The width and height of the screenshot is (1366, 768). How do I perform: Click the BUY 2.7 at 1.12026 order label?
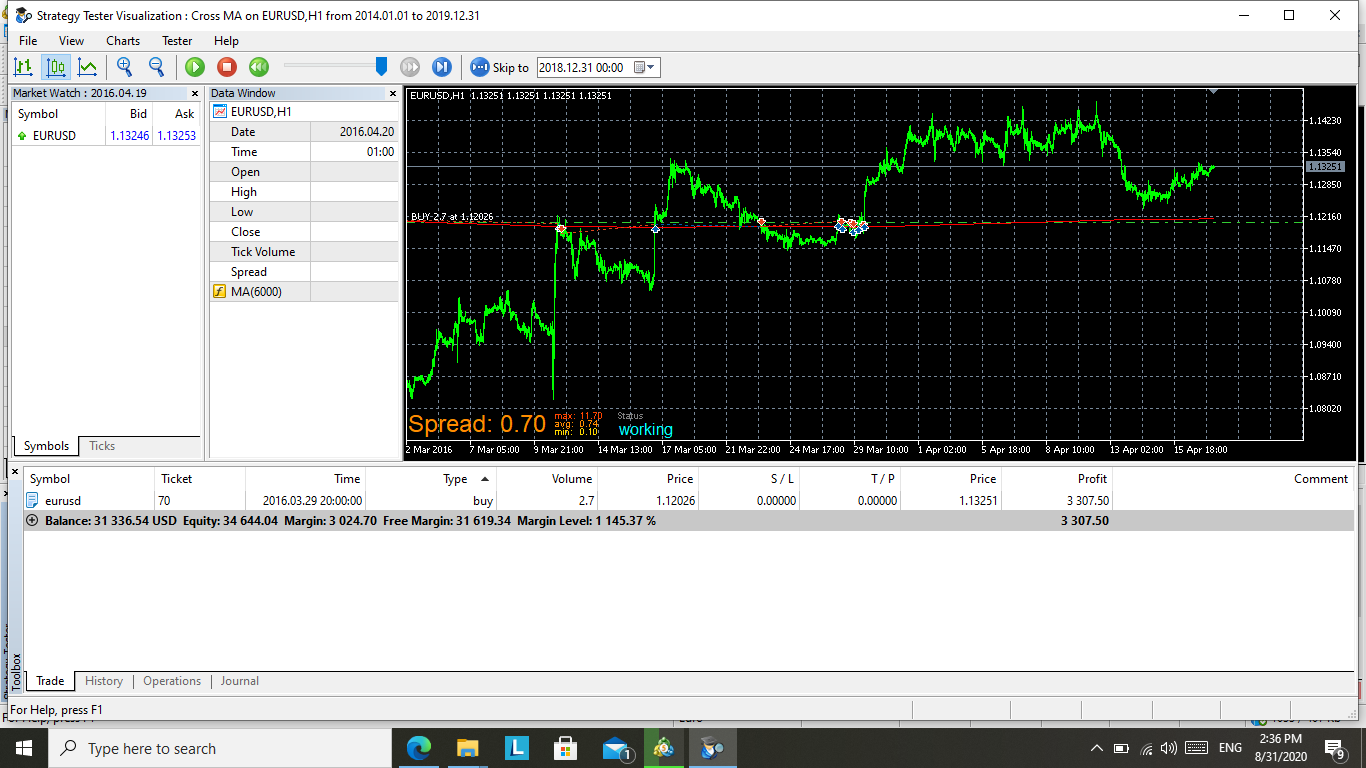click(x=452, y=216)
